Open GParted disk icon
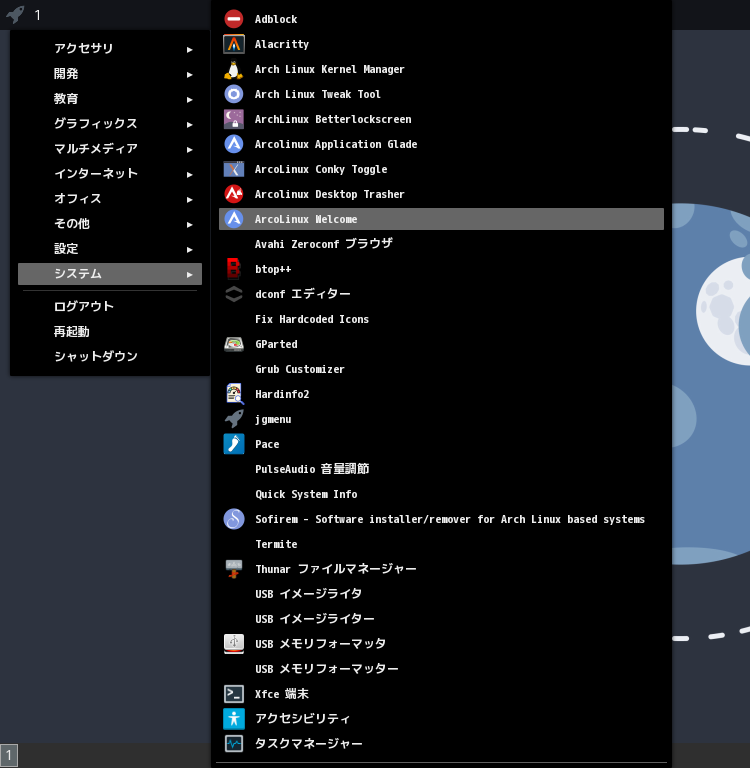Image resolution: width=750 pixels, height=768 pixels. [234, 344]
